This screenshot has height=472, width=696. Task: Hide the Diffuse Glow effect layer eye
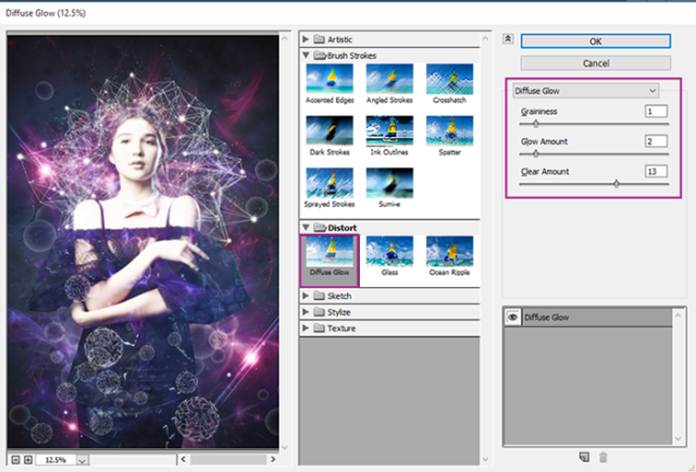[512, 315]
